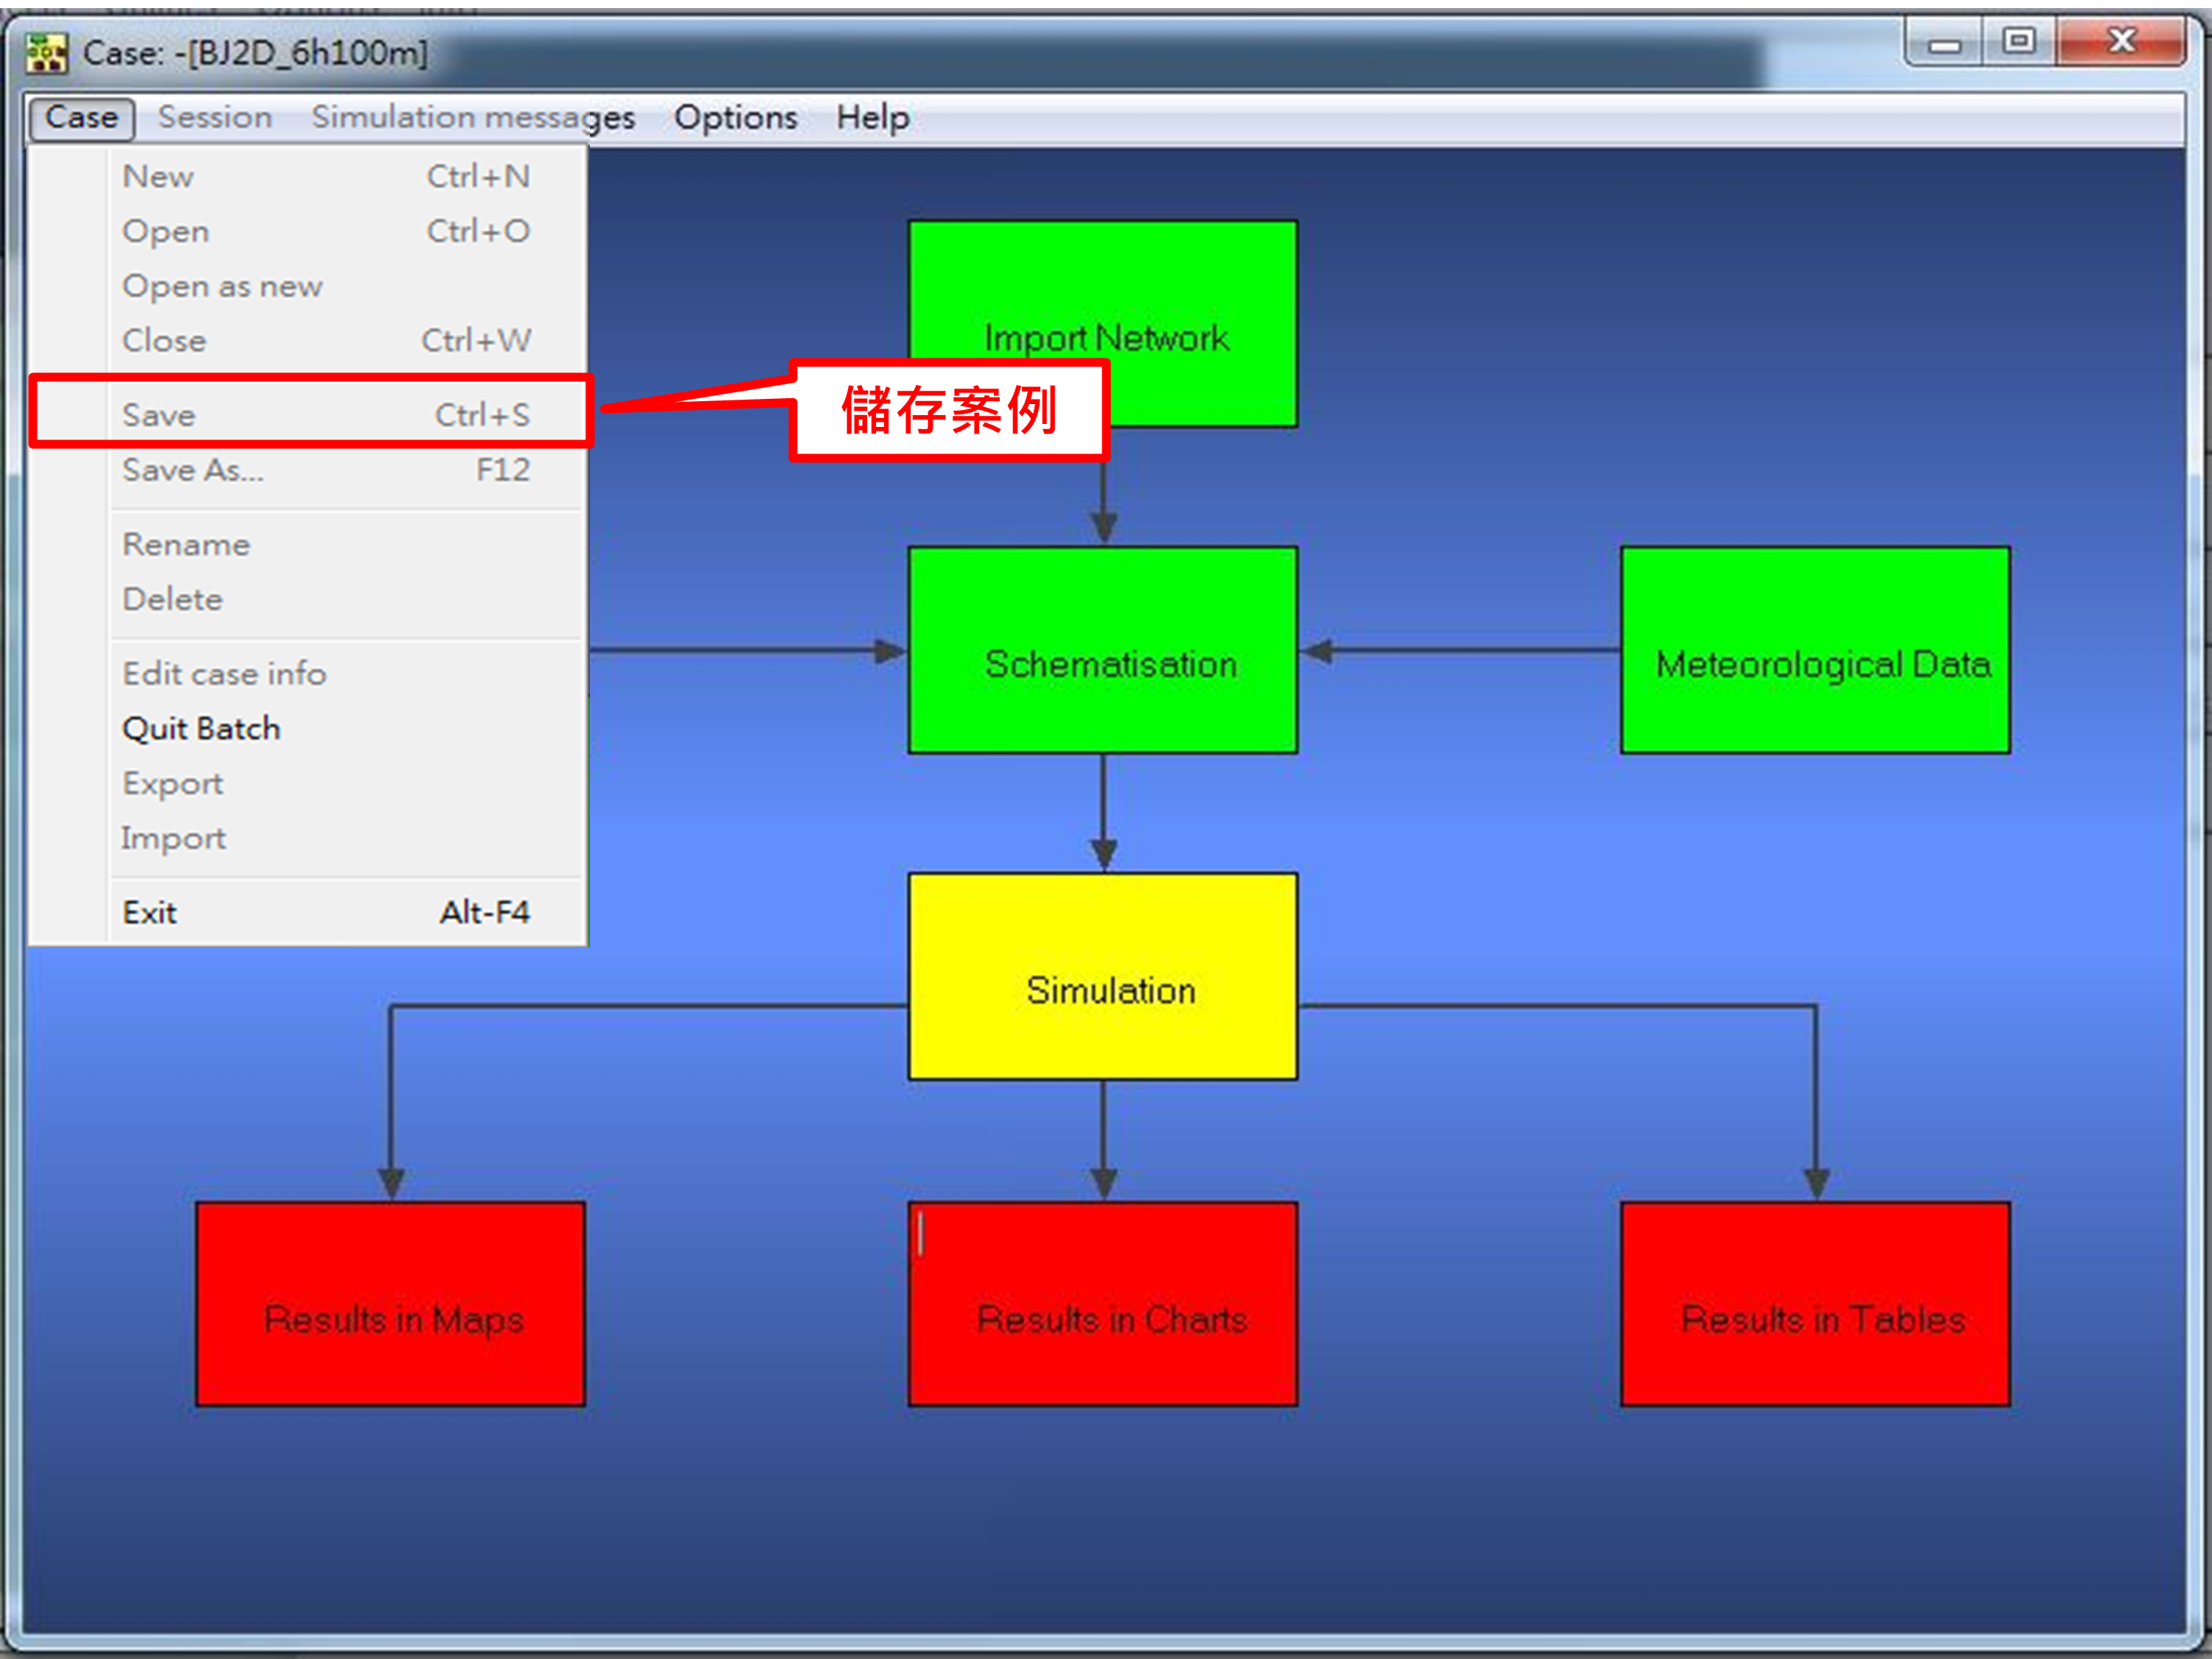2212x1659 pixels.
Task: Open the Results in Maps block
Action: pos(391,1304)
